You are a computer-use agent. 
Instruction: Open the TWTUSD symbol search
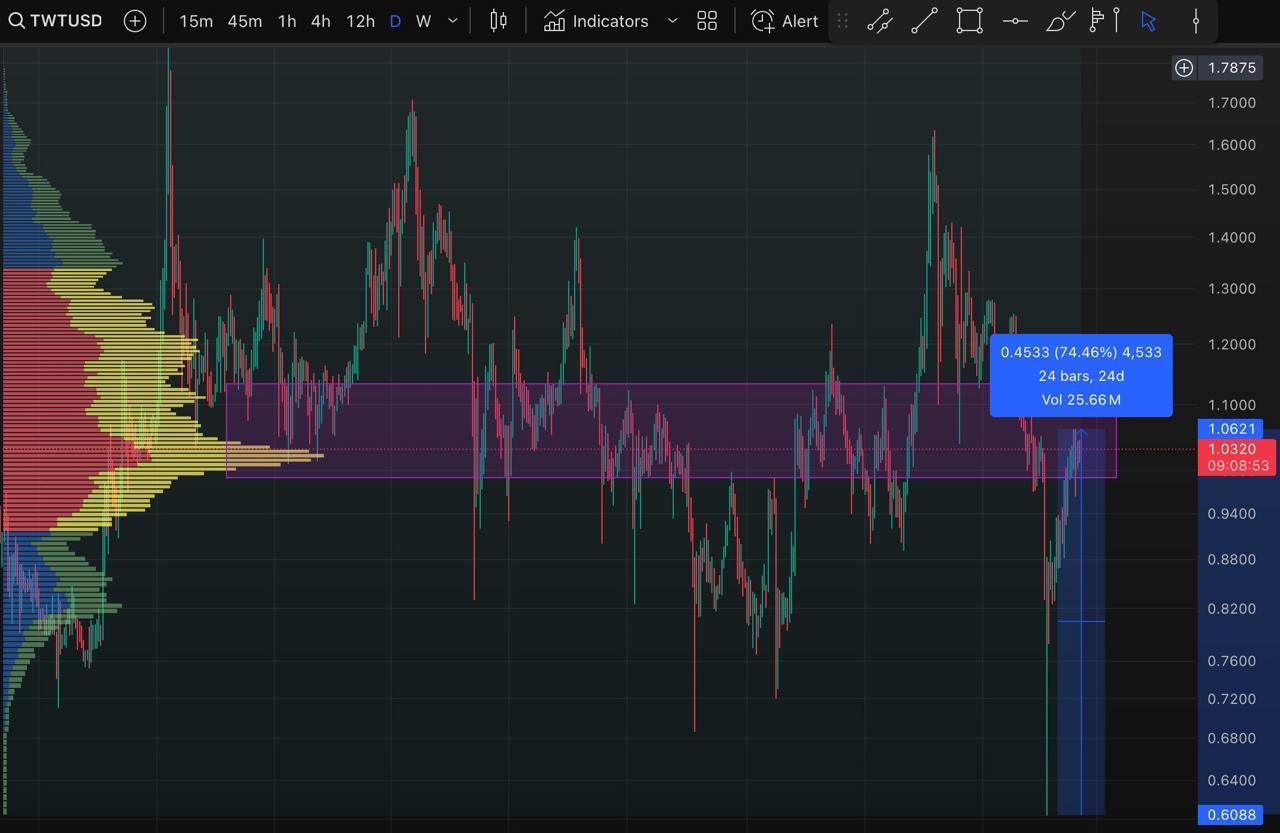pyautogui.click(x=55, y=20)
